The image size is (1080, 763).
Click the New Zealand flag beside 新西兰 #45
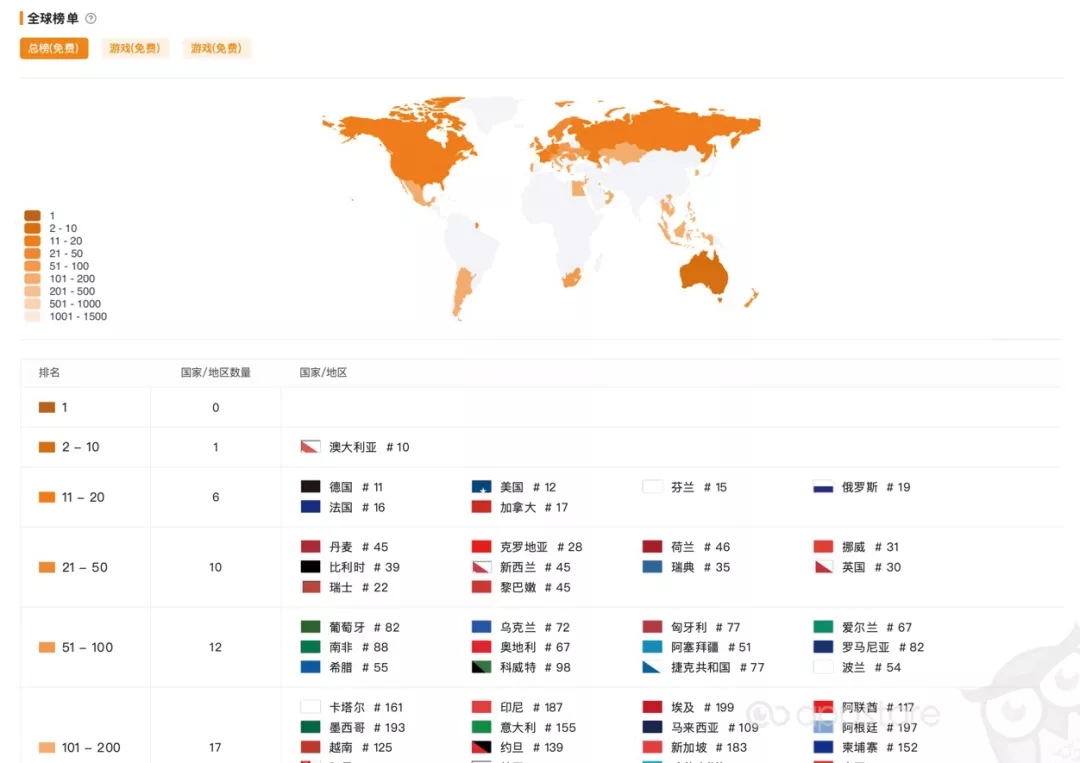pyautogui.click(x=481, y=567)
